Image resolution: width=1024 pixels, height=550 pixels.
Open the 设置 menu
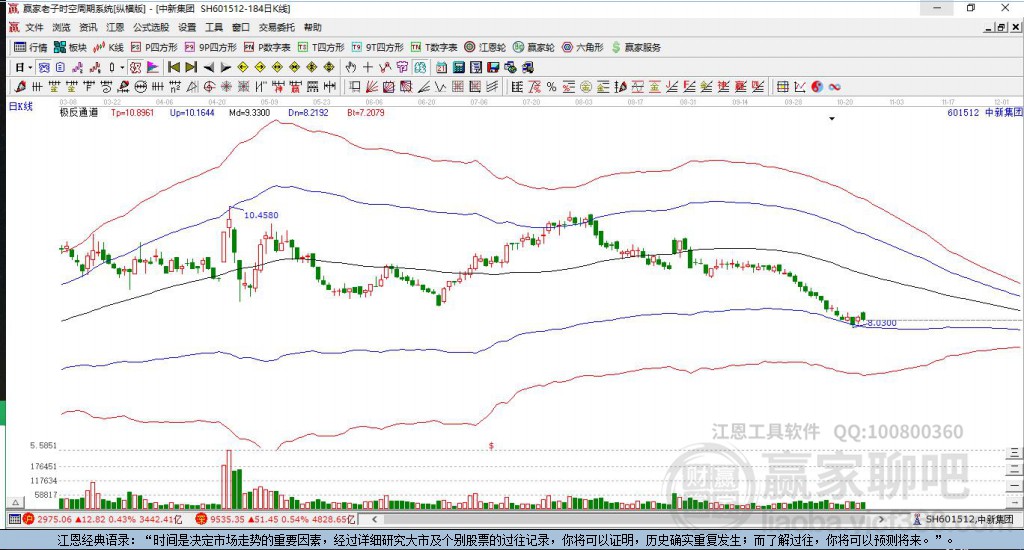tap(187, 27)
